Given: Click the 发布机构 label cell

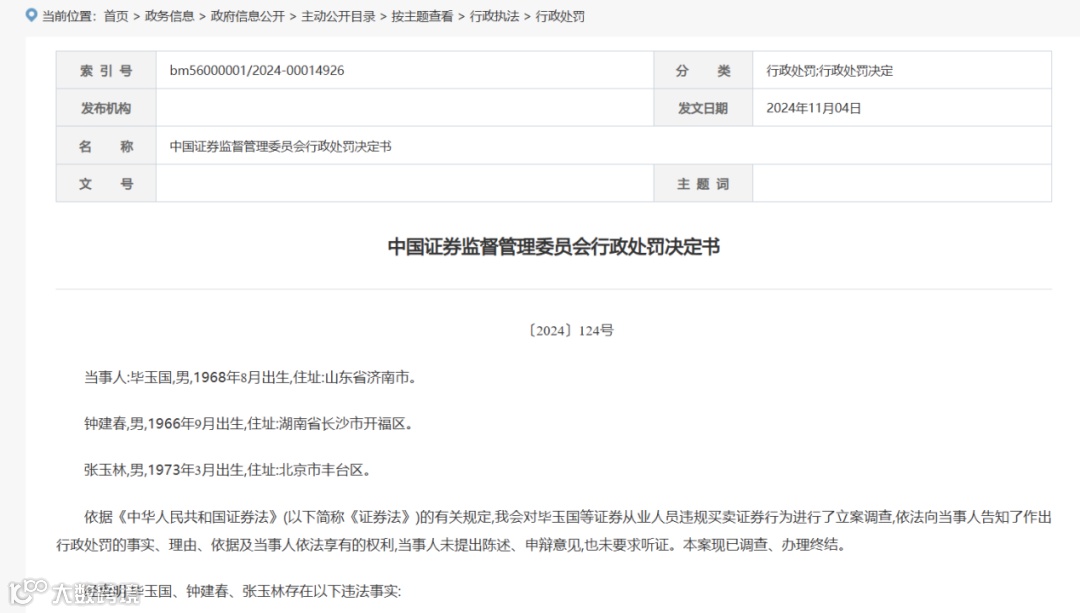Looking at the screenshot, I should [x=106, y=107].
